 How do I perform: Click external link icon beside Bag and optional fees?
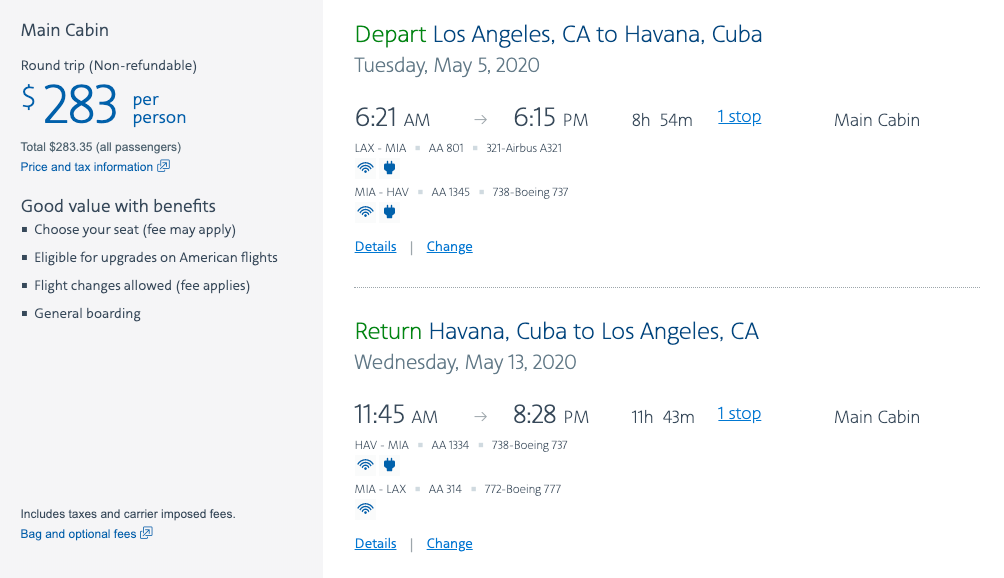[146, 533]
